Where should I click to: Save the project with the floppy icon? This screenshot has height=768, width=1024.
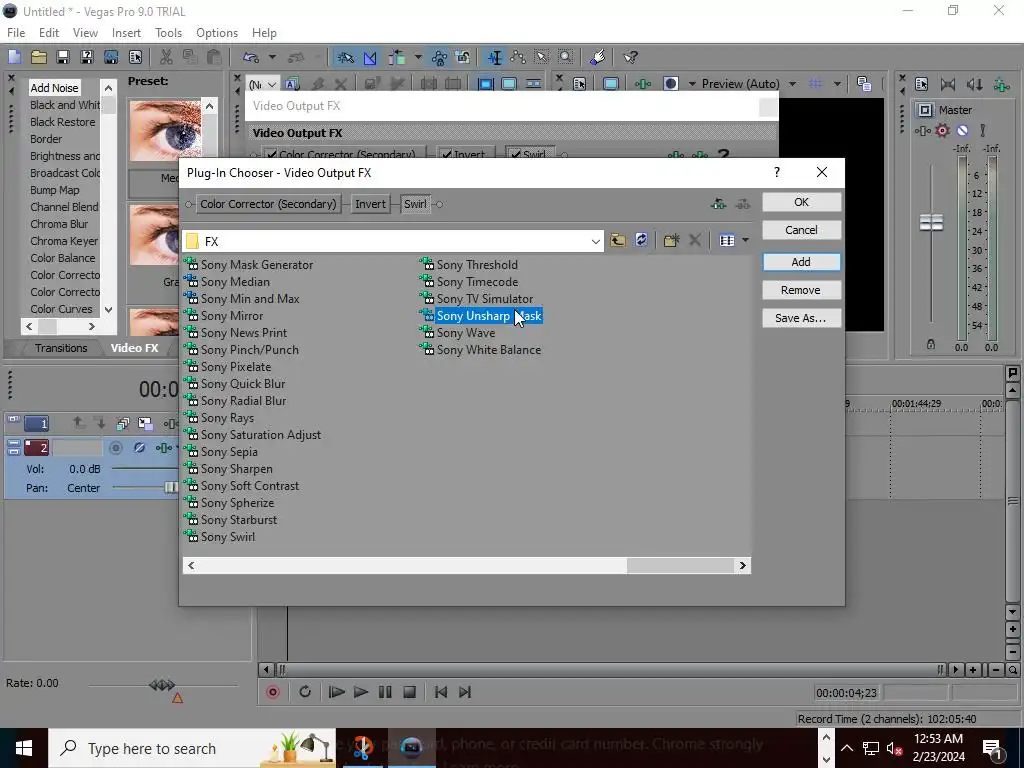[x=63, y=57]
